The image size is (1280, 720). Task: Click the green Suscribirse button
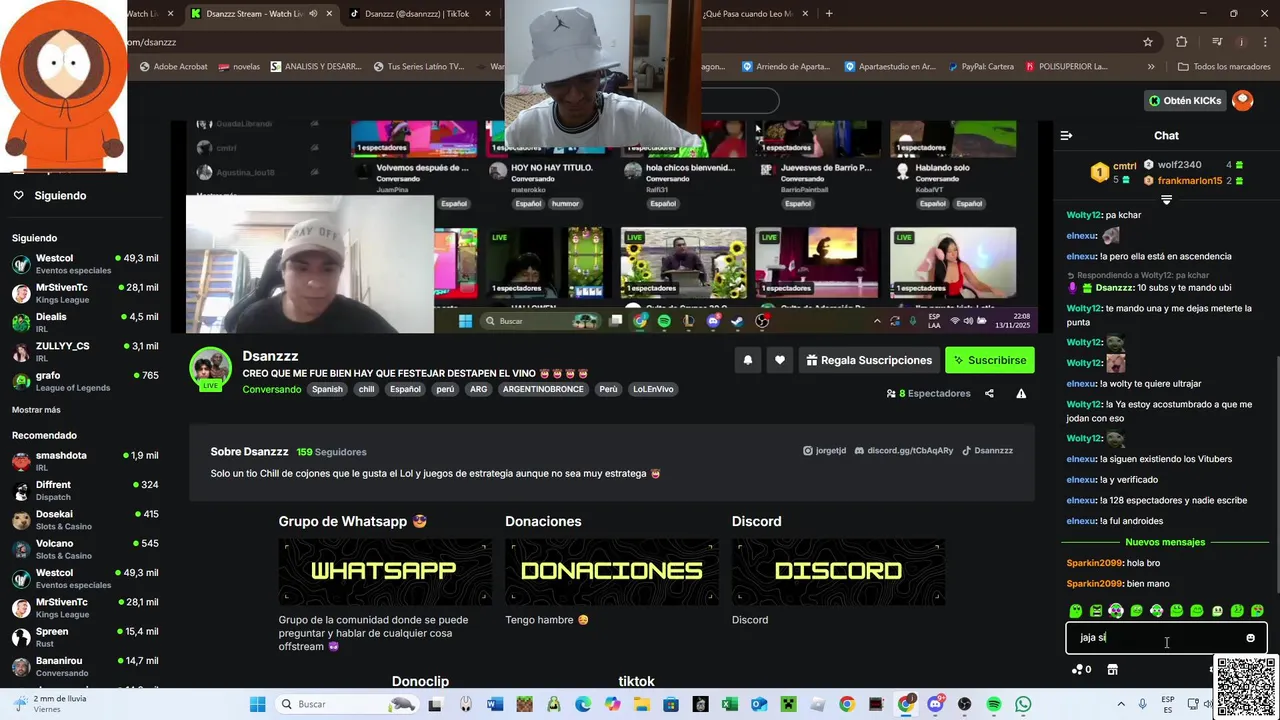tap(990, 360)
